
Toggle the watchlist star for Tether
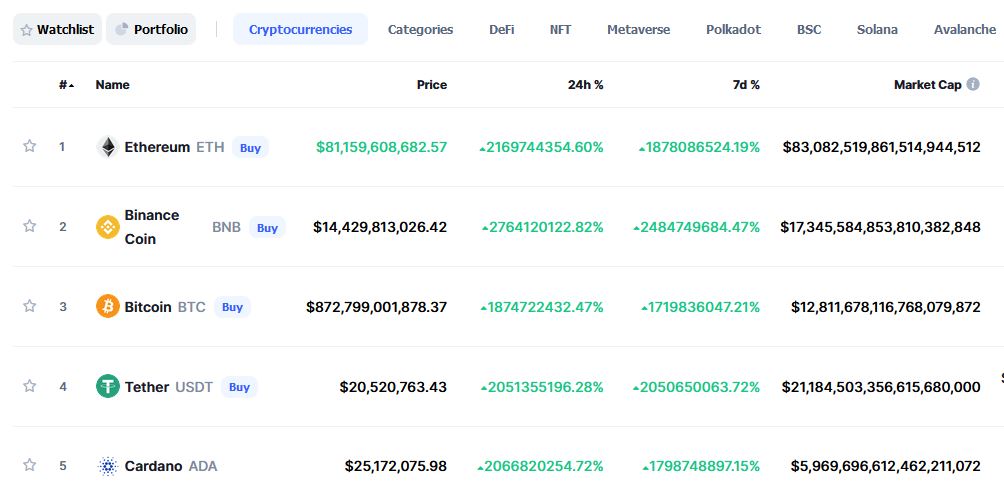coord(29,386)
